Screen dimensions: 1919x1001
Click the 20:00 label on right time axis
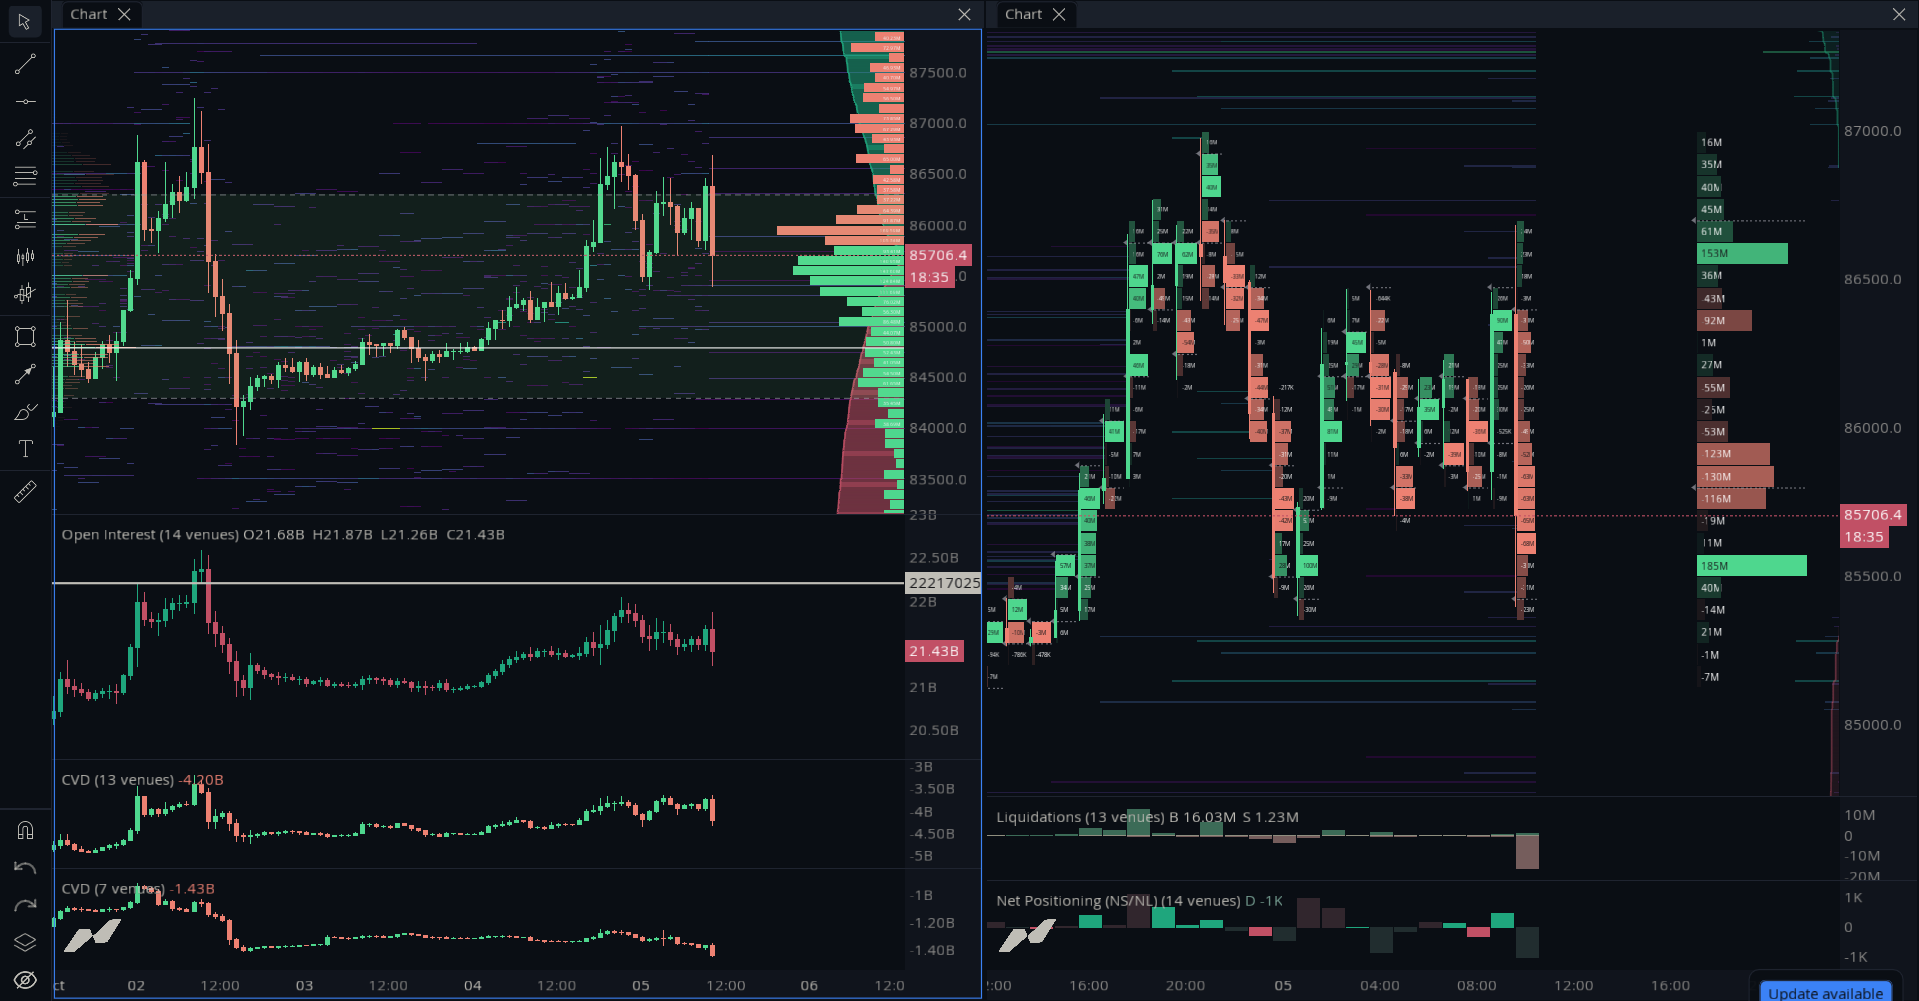pyautogui.click(x=1185, y=985)
